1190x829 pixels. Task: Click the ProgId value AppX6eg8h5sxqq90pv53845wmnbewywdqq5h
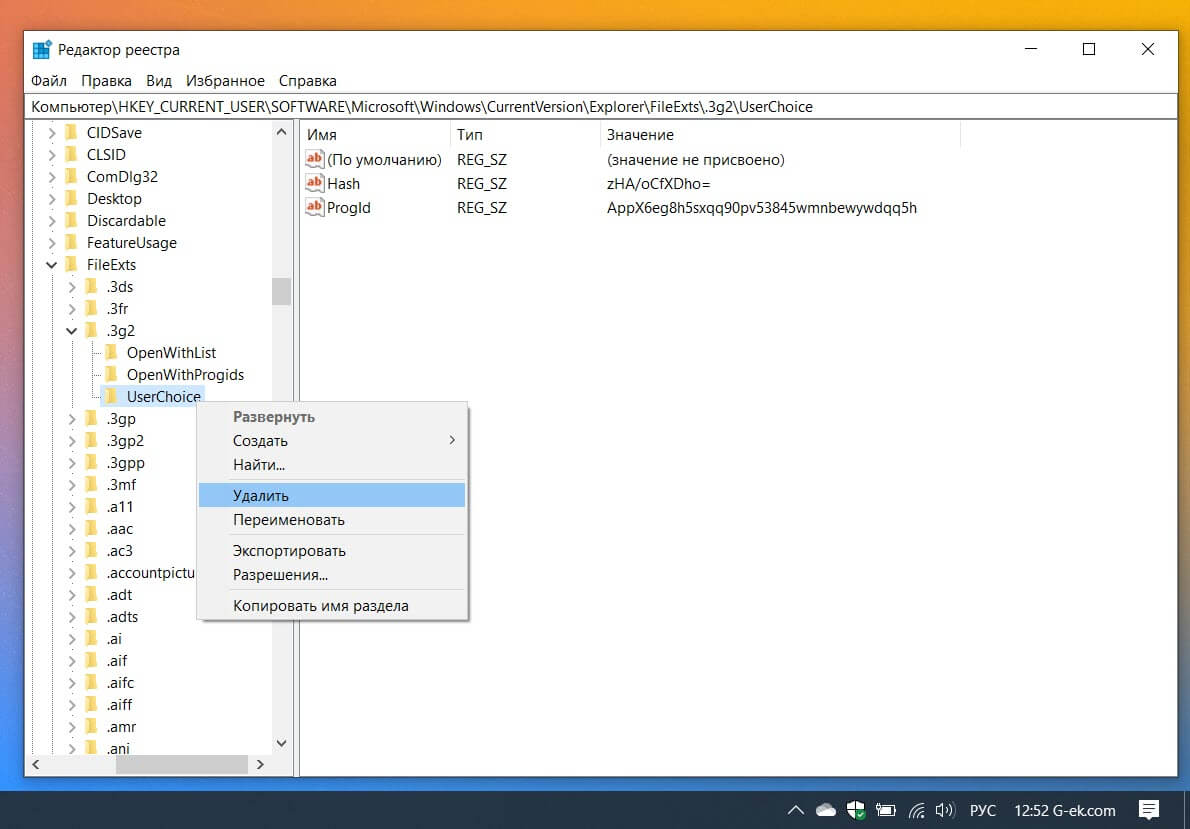click(x=762, y=207)
